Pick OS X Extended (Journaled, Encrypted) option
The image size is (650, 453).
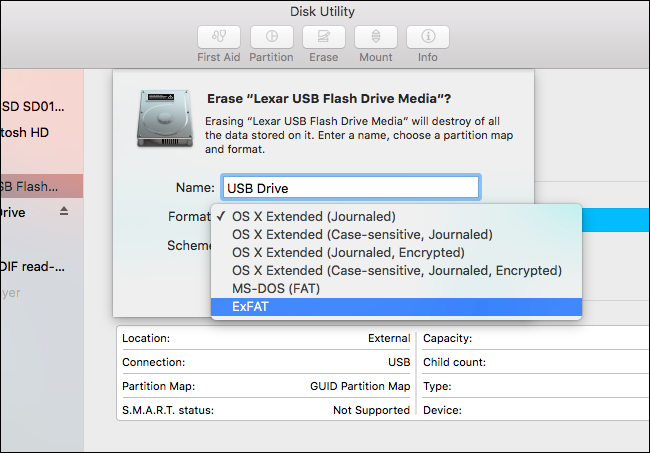348,252
